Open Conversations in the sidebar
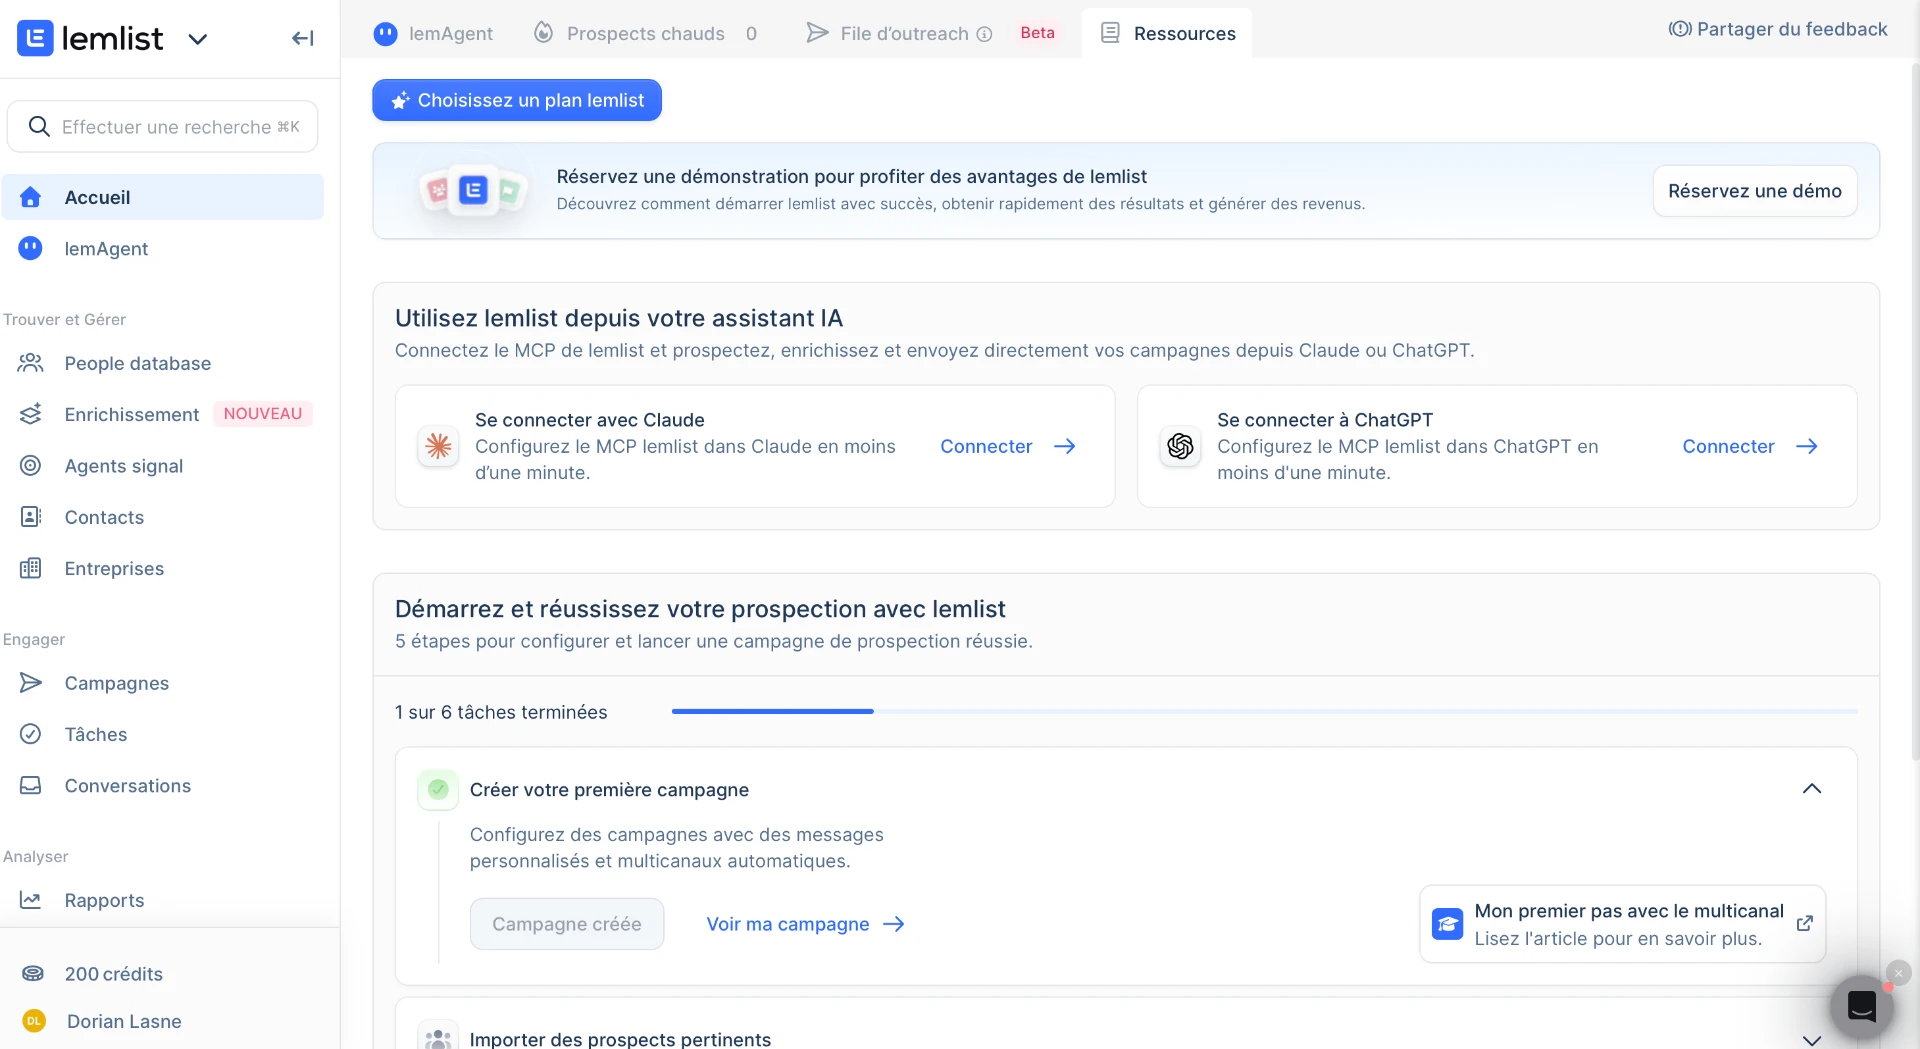The image size is (1920, 1049). point(163,785)
